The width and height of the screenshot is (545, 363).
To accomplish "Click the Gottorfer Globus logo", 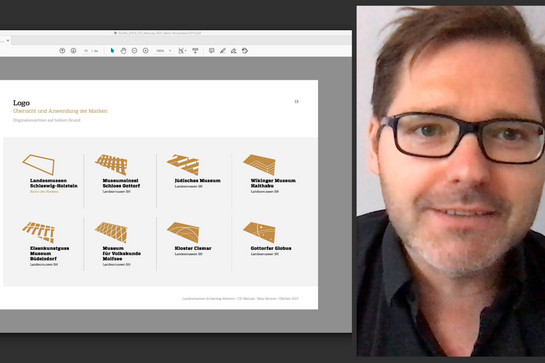I will pos(259,232).
